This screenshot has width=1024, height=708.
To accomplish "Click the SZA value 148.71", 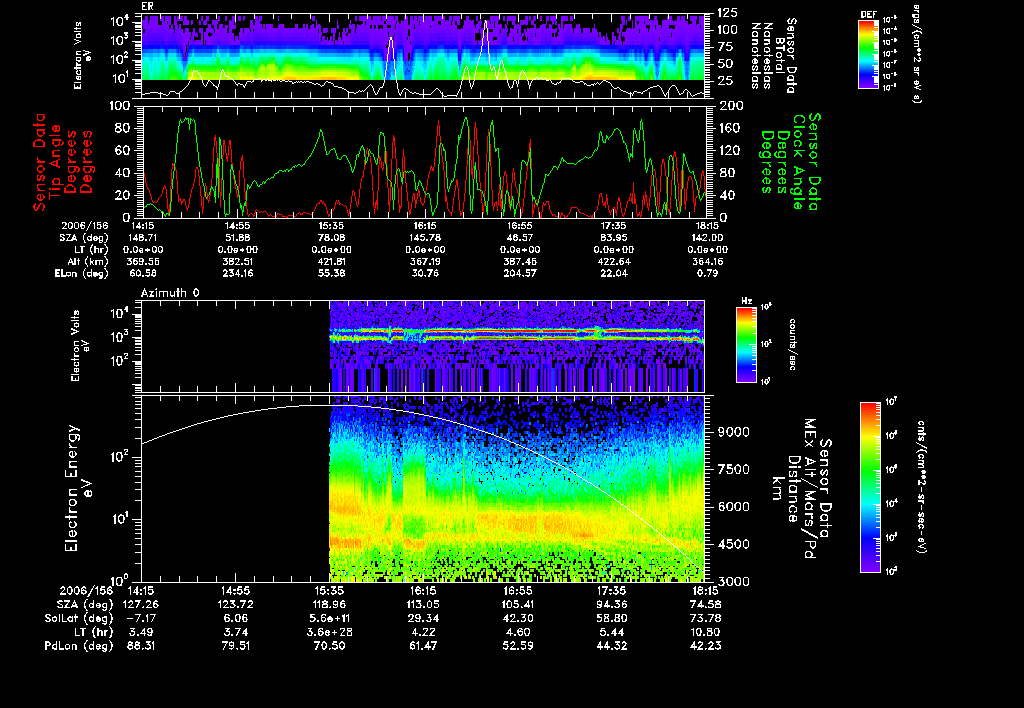I will pos(143,238).
